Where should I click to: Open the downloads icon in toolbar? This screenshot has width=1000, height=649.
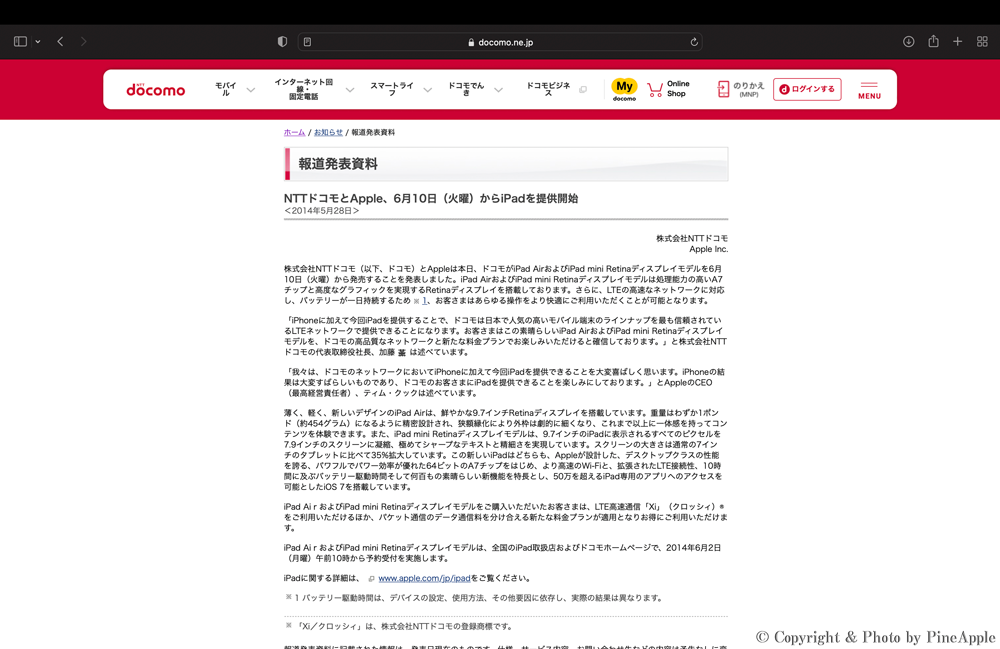tap(908, 42)
